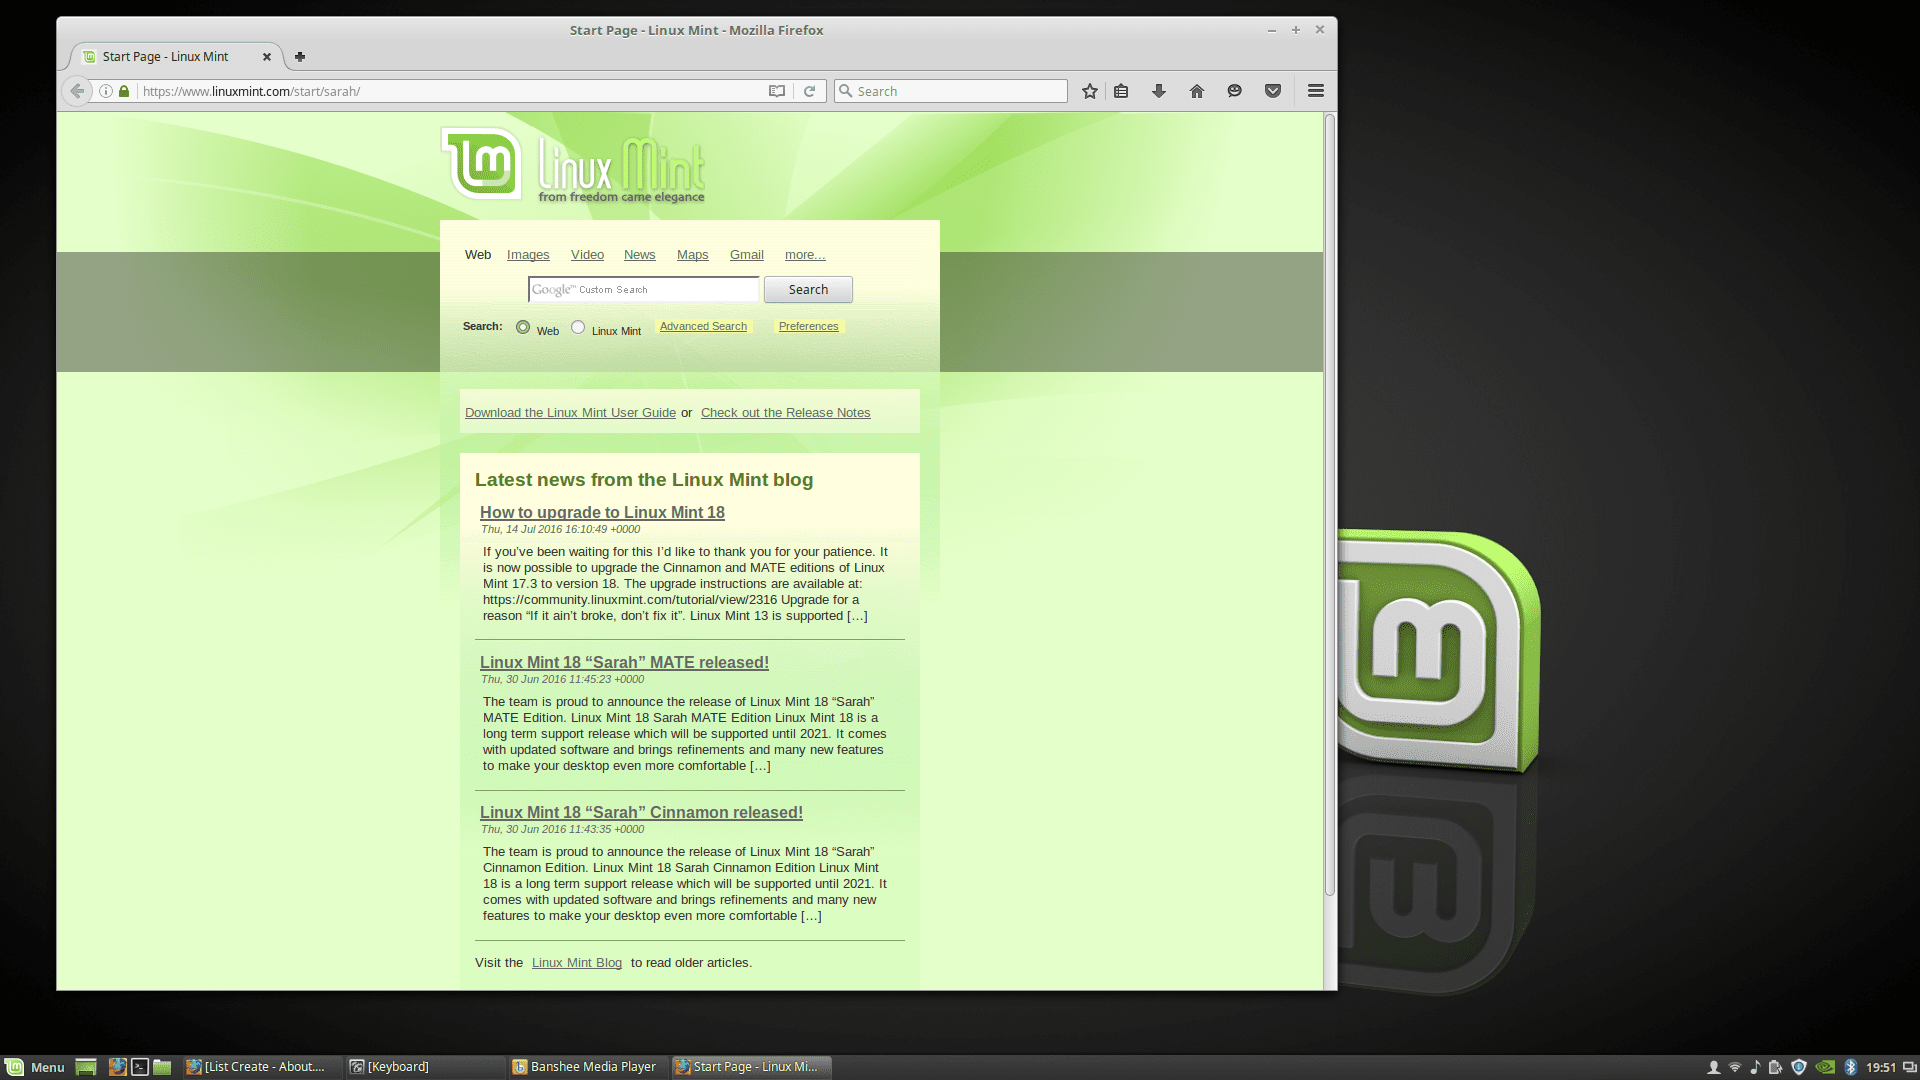Open the more... dropdown menu
This screenshot has height=1080, width=1920.
pos(804,255)
